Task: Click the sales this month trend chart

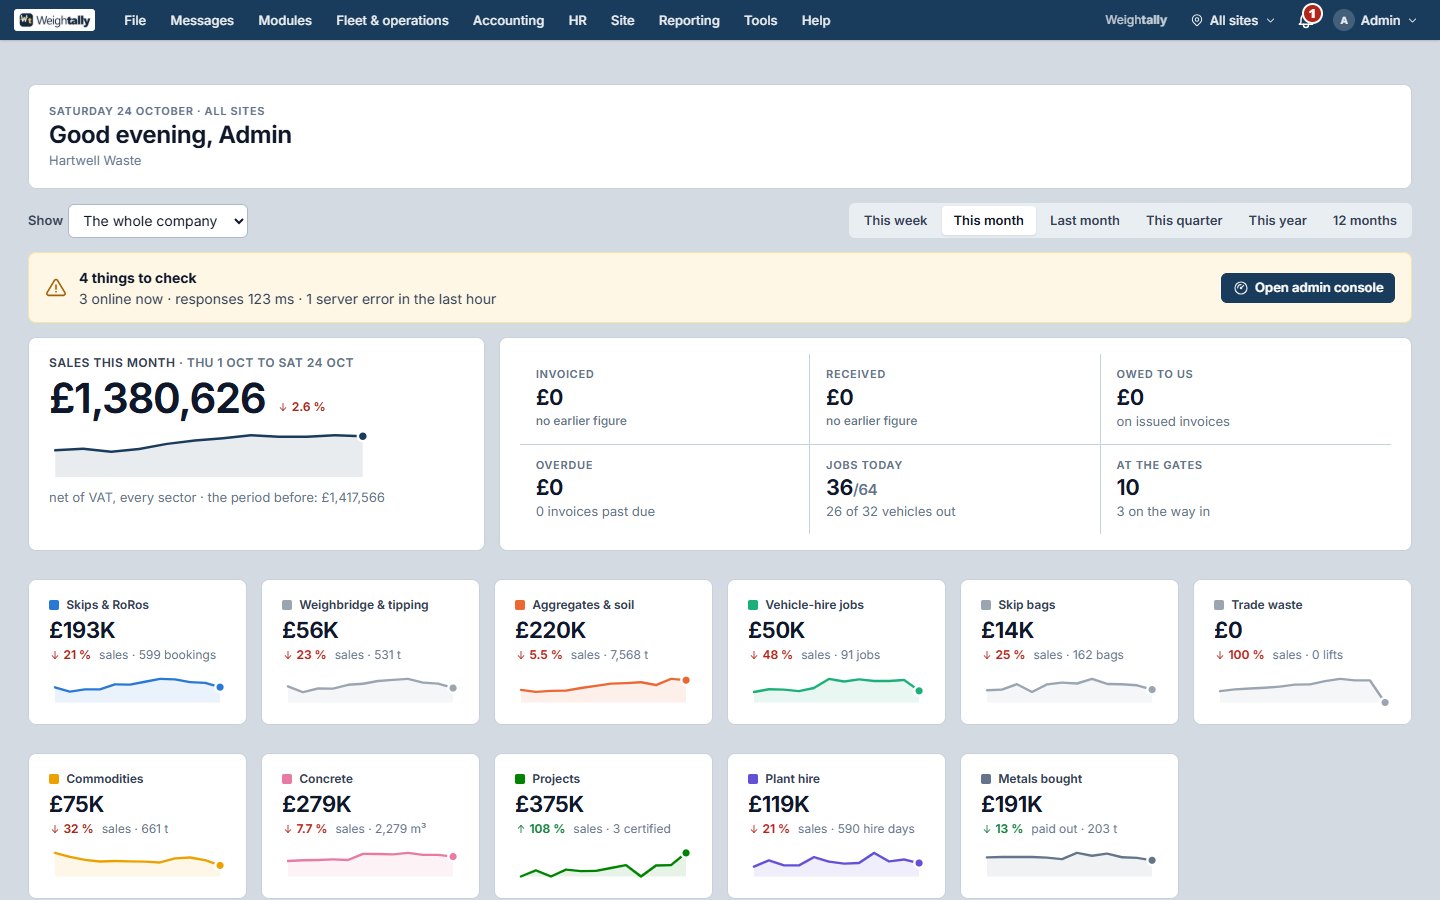Action: (209, 455)
